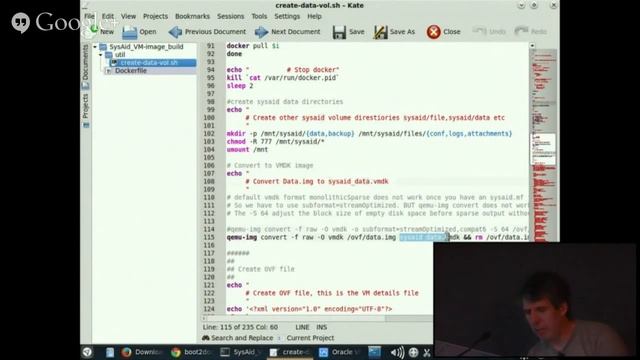Click 'umount' on line 104
The image size is (640, 360).
[x=238, y=150]
